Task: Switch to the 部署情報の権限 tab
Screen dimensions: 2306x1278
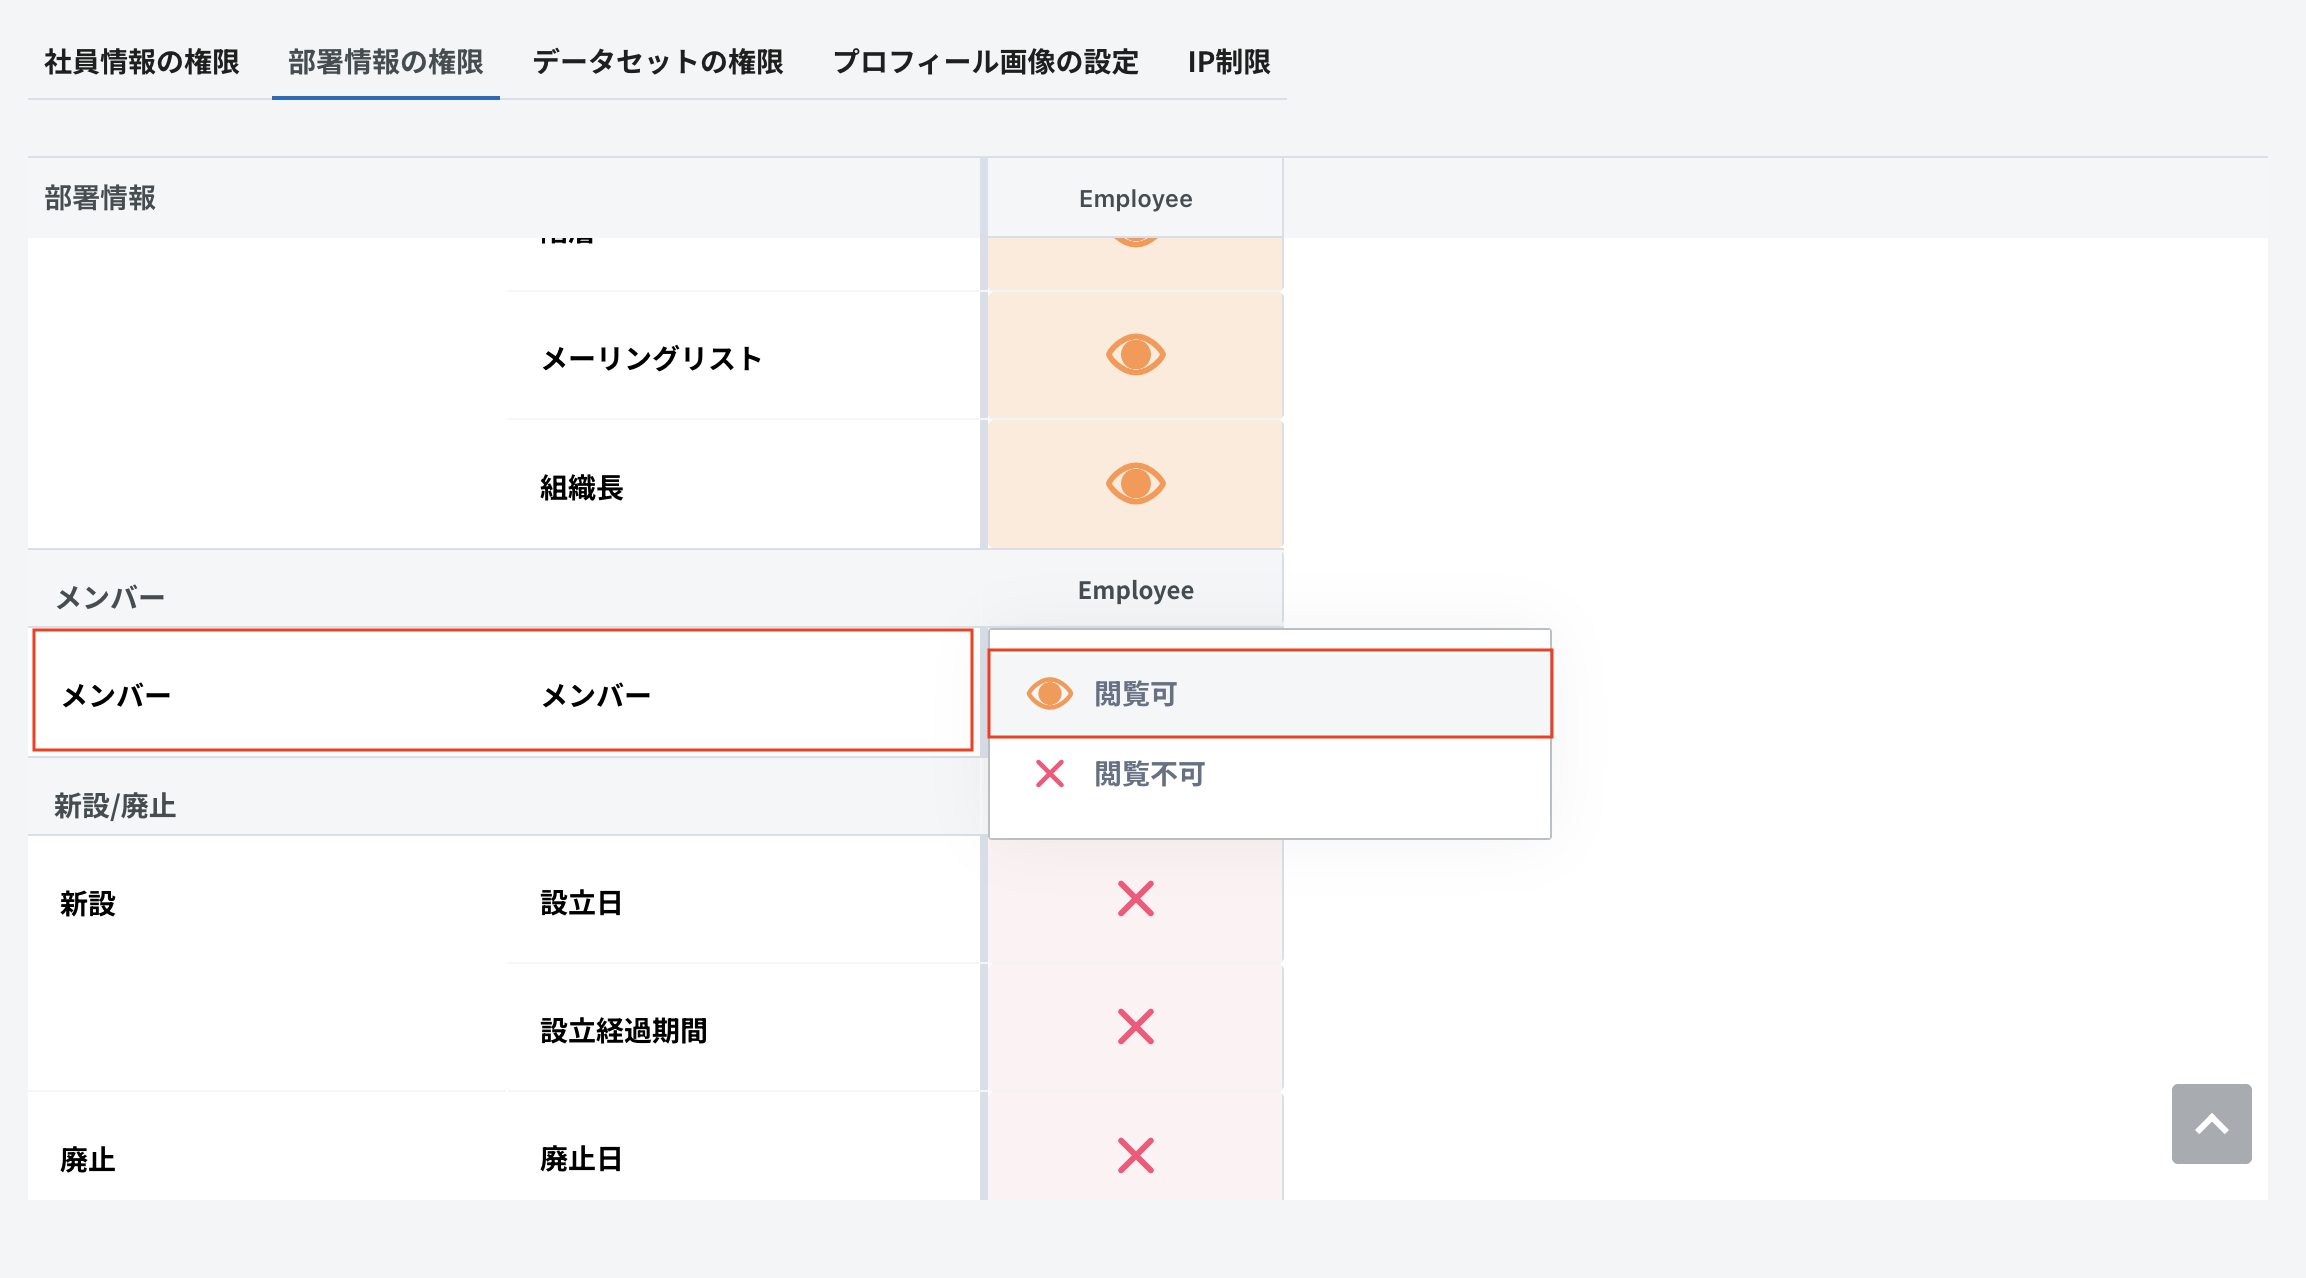Action: 386,62
